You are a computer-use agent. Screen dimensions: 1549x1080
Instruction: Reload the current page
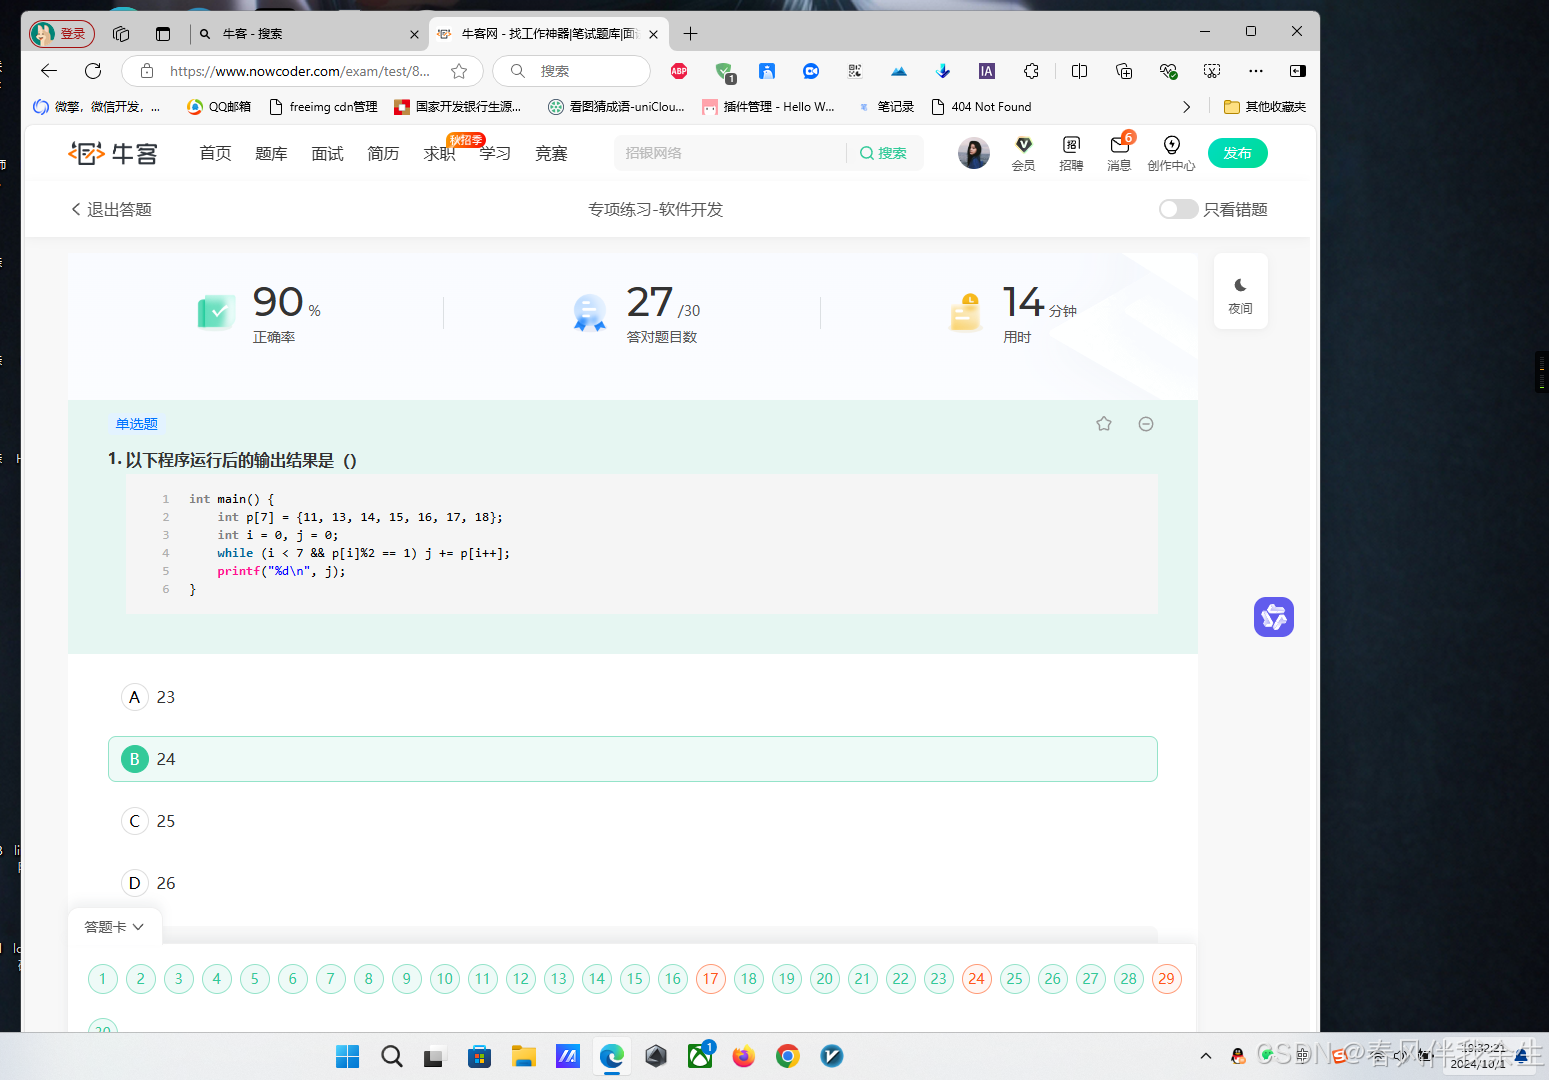pos(93,71)
